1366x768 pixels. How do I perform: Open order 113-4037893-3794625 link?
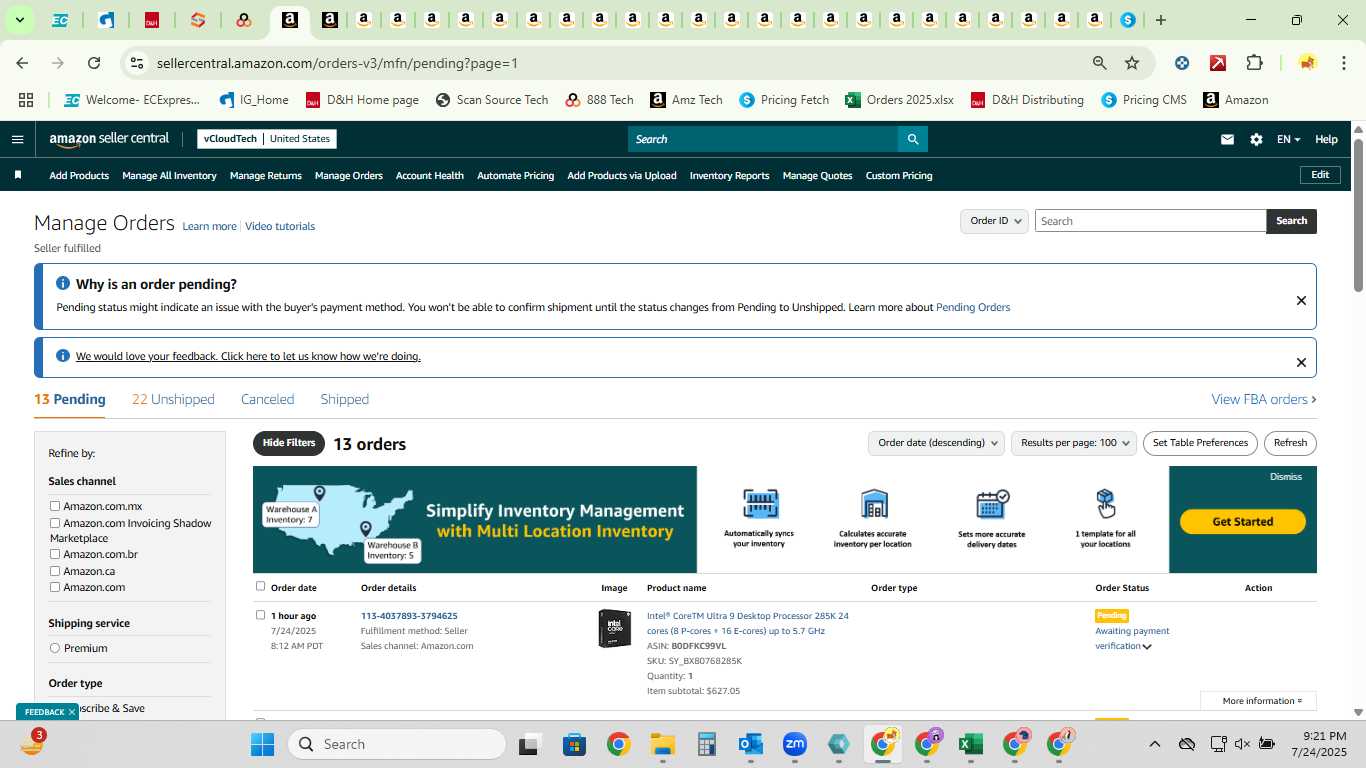click(409, 616)
